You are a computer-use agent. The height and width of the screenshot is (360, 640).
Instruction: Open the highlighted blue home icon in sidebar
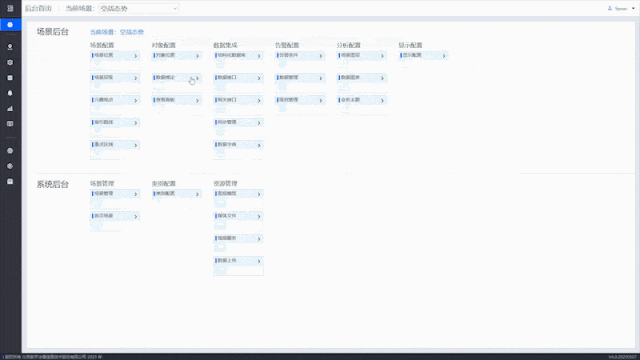pyautogui.click(x=10, y=25)
